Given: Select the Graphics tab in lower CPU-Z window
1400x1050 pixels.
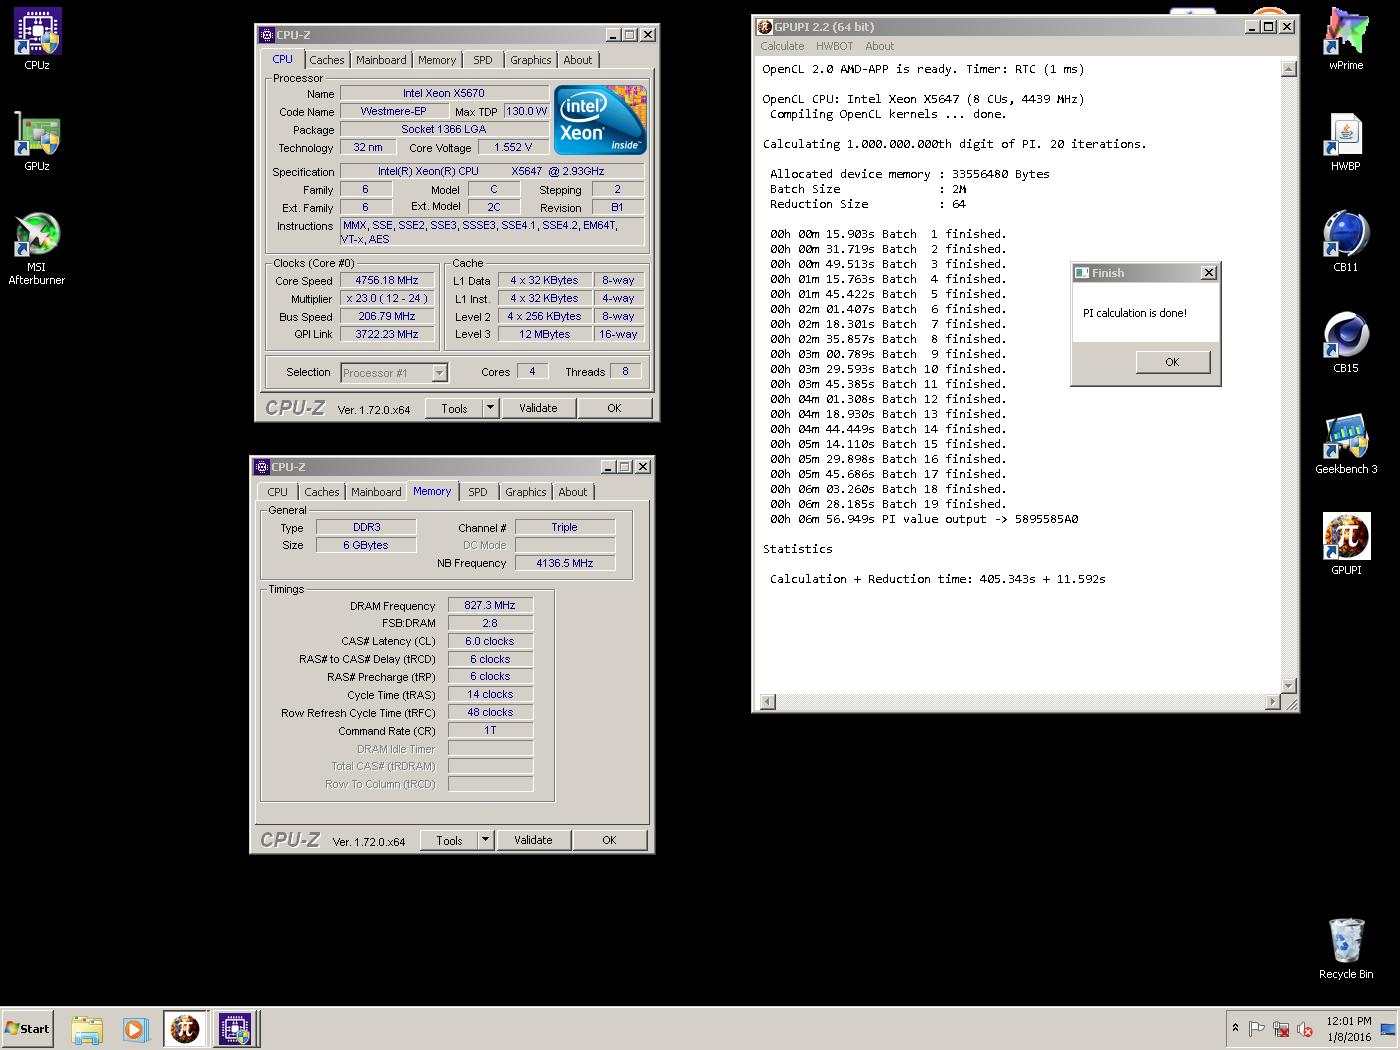Looking at the screenshot, I should click(525, 492).
